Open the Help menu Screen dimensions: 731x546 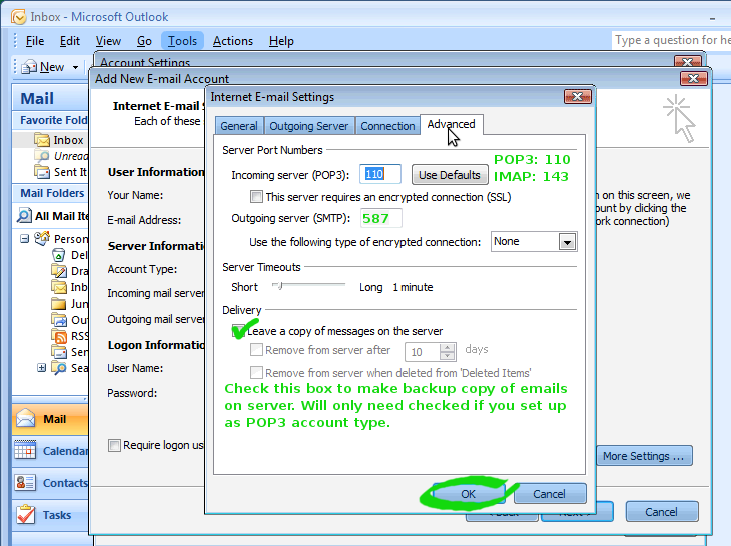(x=281, y=41)
